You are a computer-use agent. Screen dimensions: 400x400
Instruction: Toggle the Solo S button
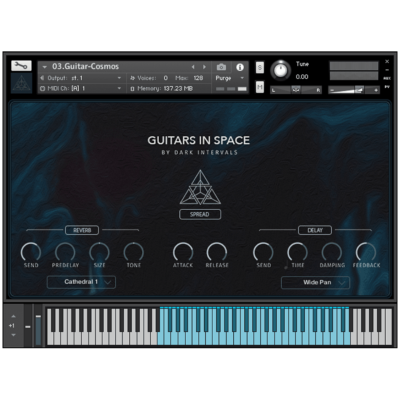tap(260, 67)
